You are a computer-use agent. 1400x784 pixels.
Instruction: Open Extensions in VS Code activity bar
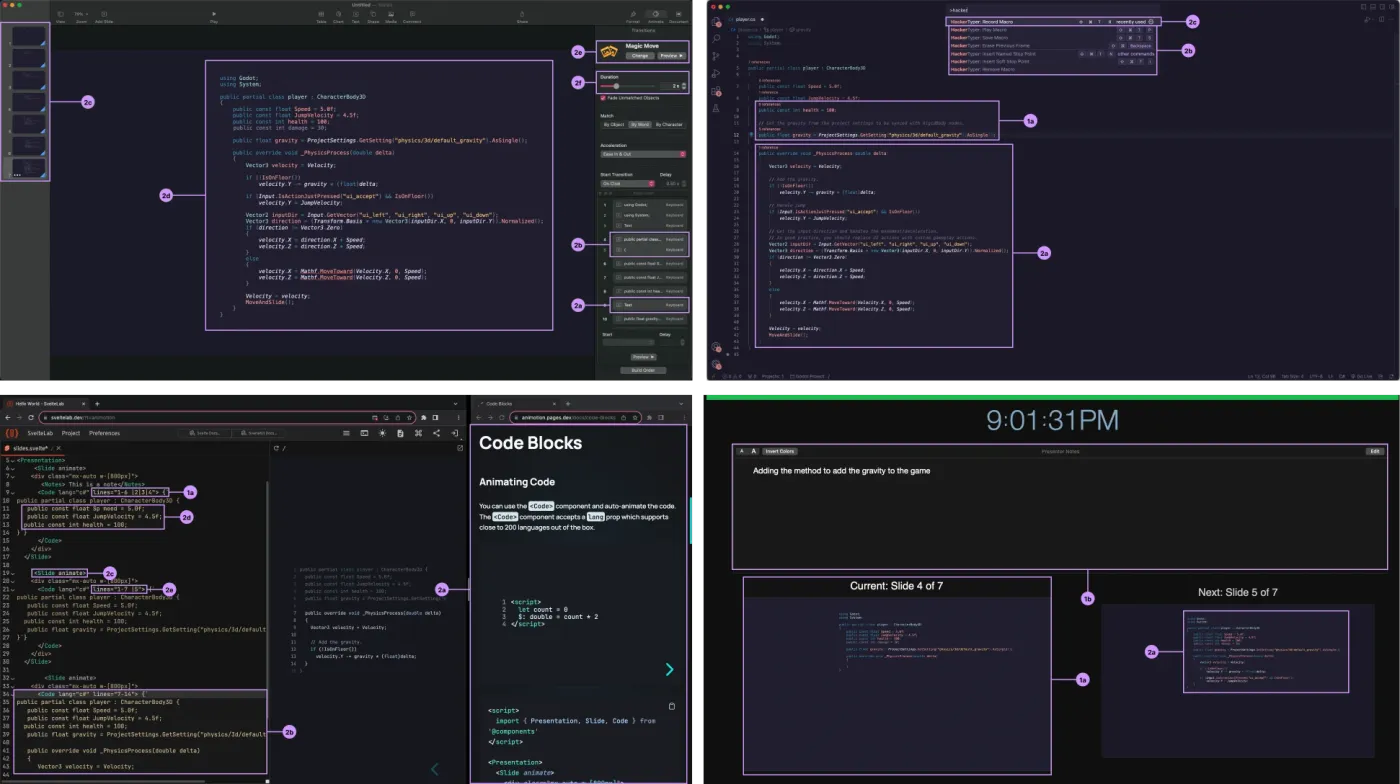[x=716, y=91]
